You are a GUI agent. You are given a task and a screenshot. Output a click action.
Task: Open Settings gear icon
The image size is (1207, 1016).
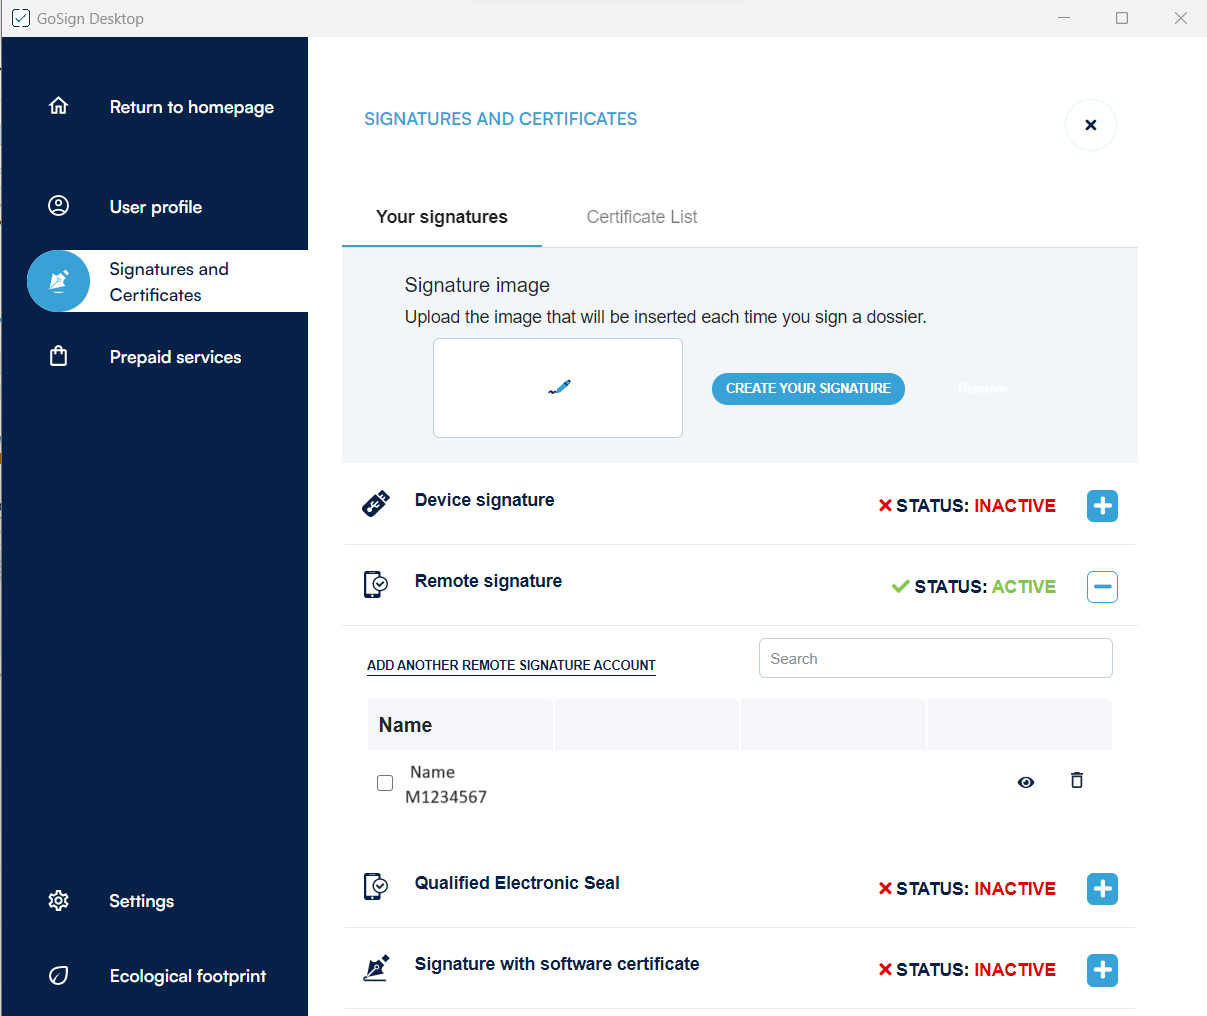pyautogui.click(x=59, y=901)
